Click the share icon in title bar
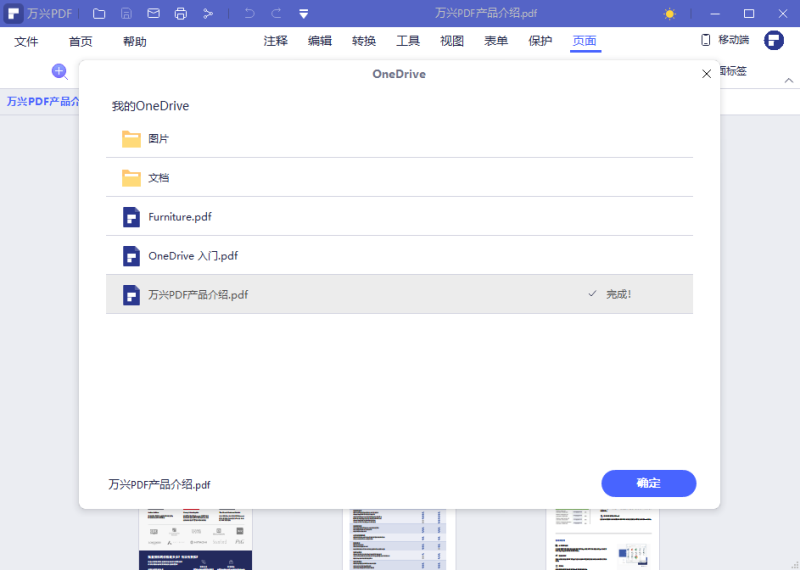Viewport: 800px width, 570px height. click(x=208, y=14)
